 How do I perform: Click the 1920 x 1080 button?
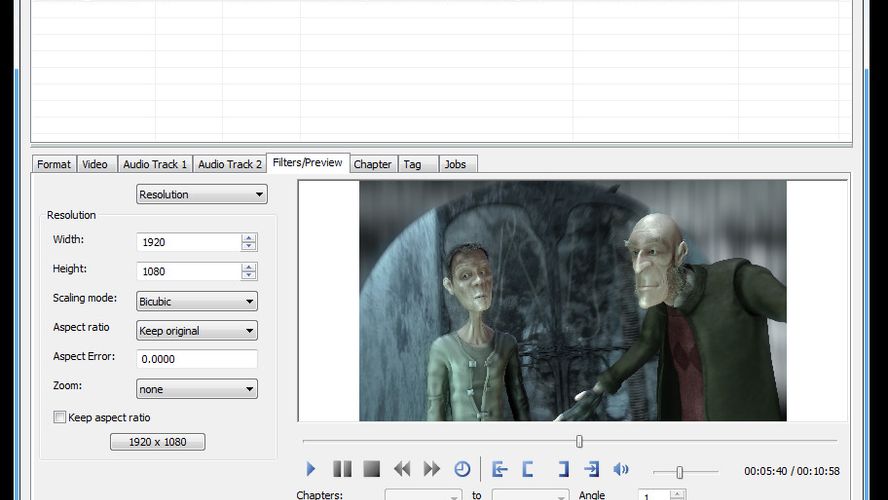(157, 442)
